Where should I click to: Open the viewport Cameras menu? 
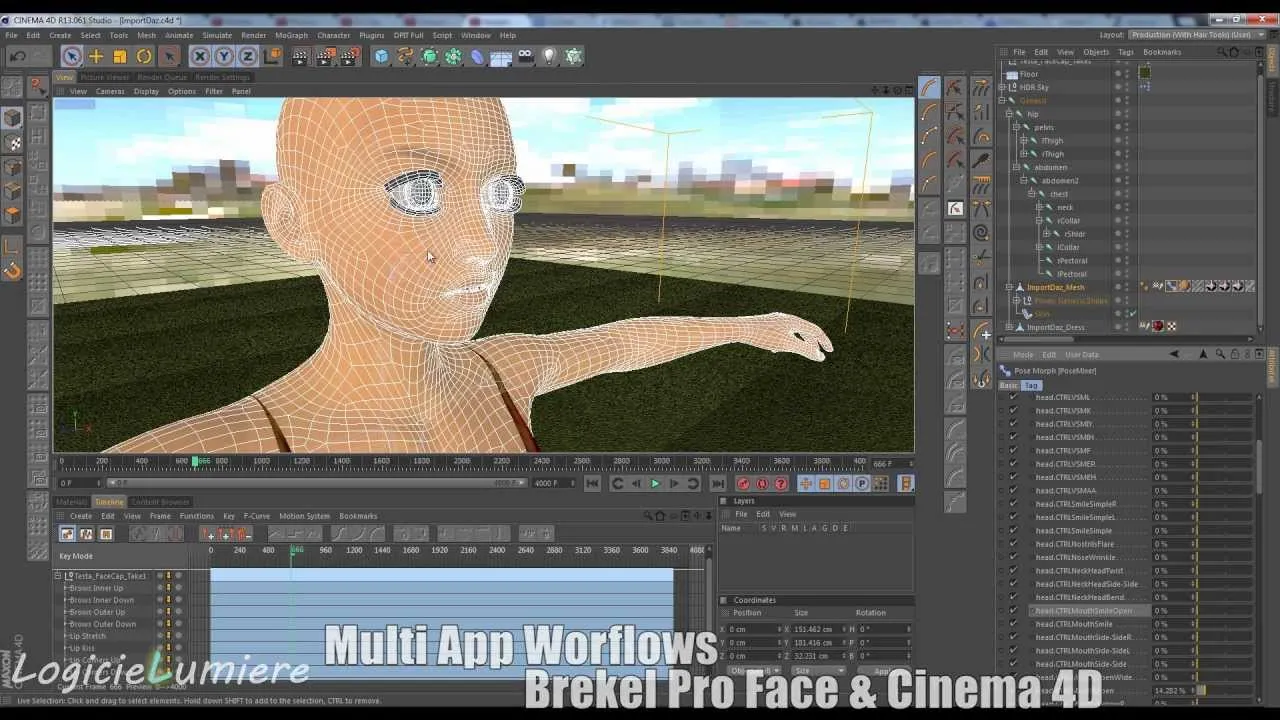[x=110, y=91]
